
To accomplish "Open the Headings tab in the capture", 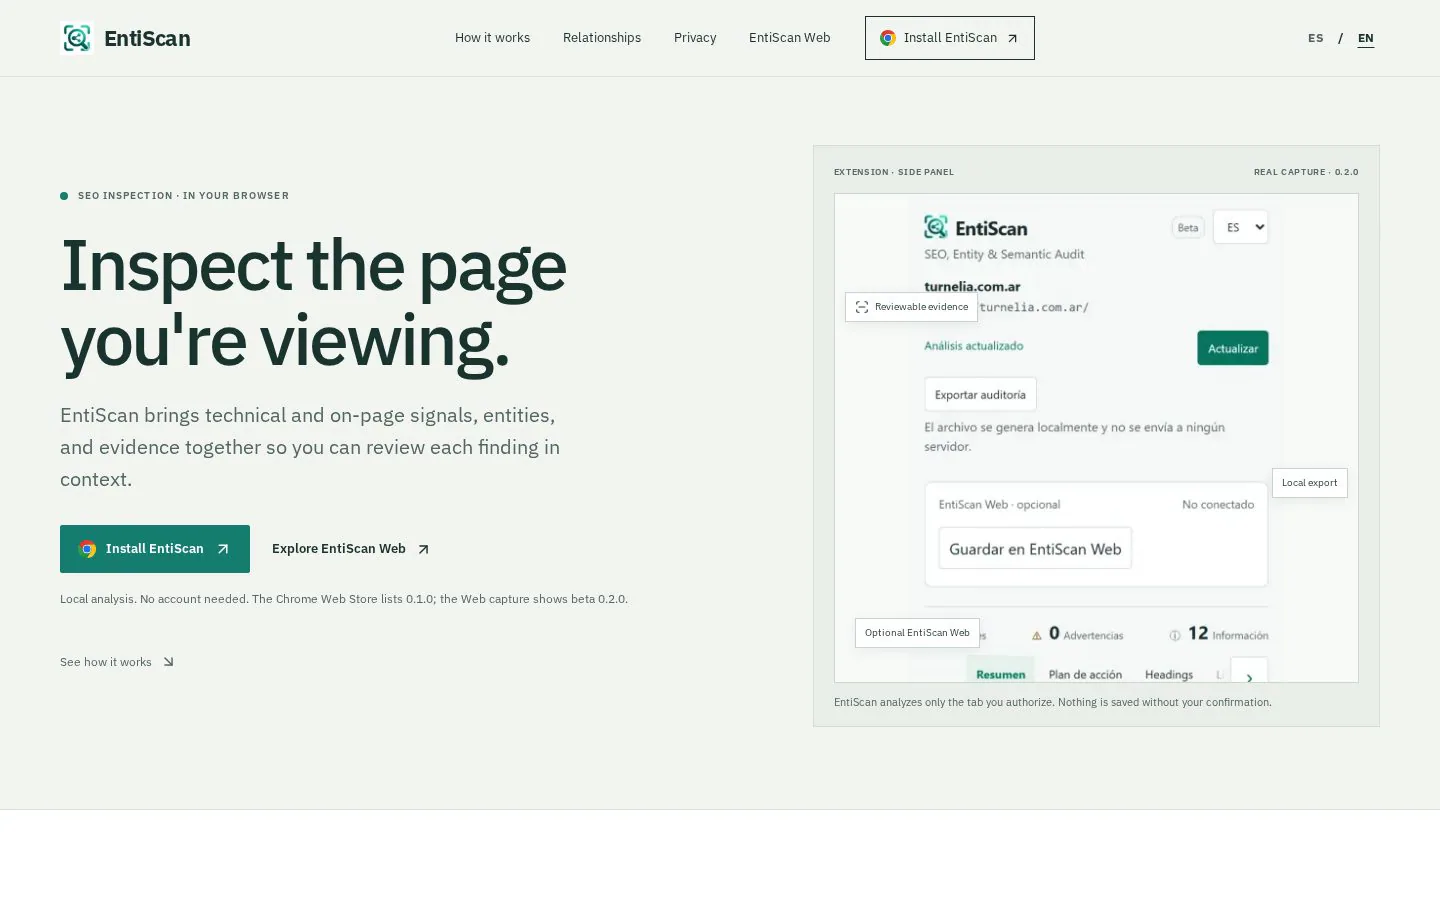I will click(1169, 674).
